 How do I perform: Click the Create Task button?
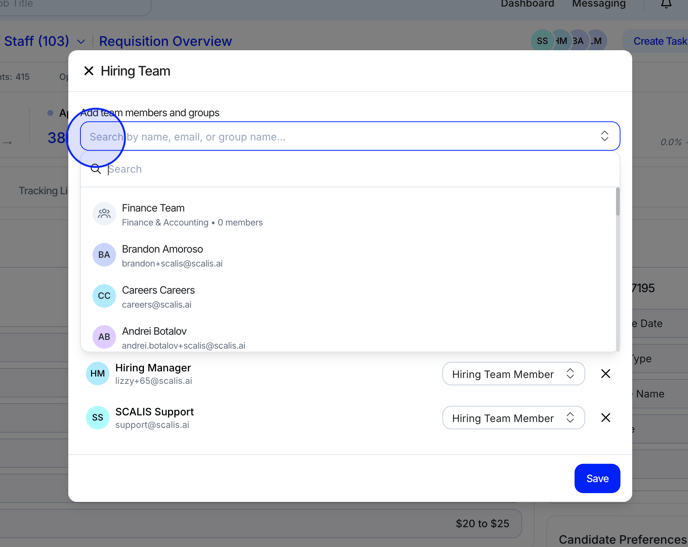[x=659, y=41]
